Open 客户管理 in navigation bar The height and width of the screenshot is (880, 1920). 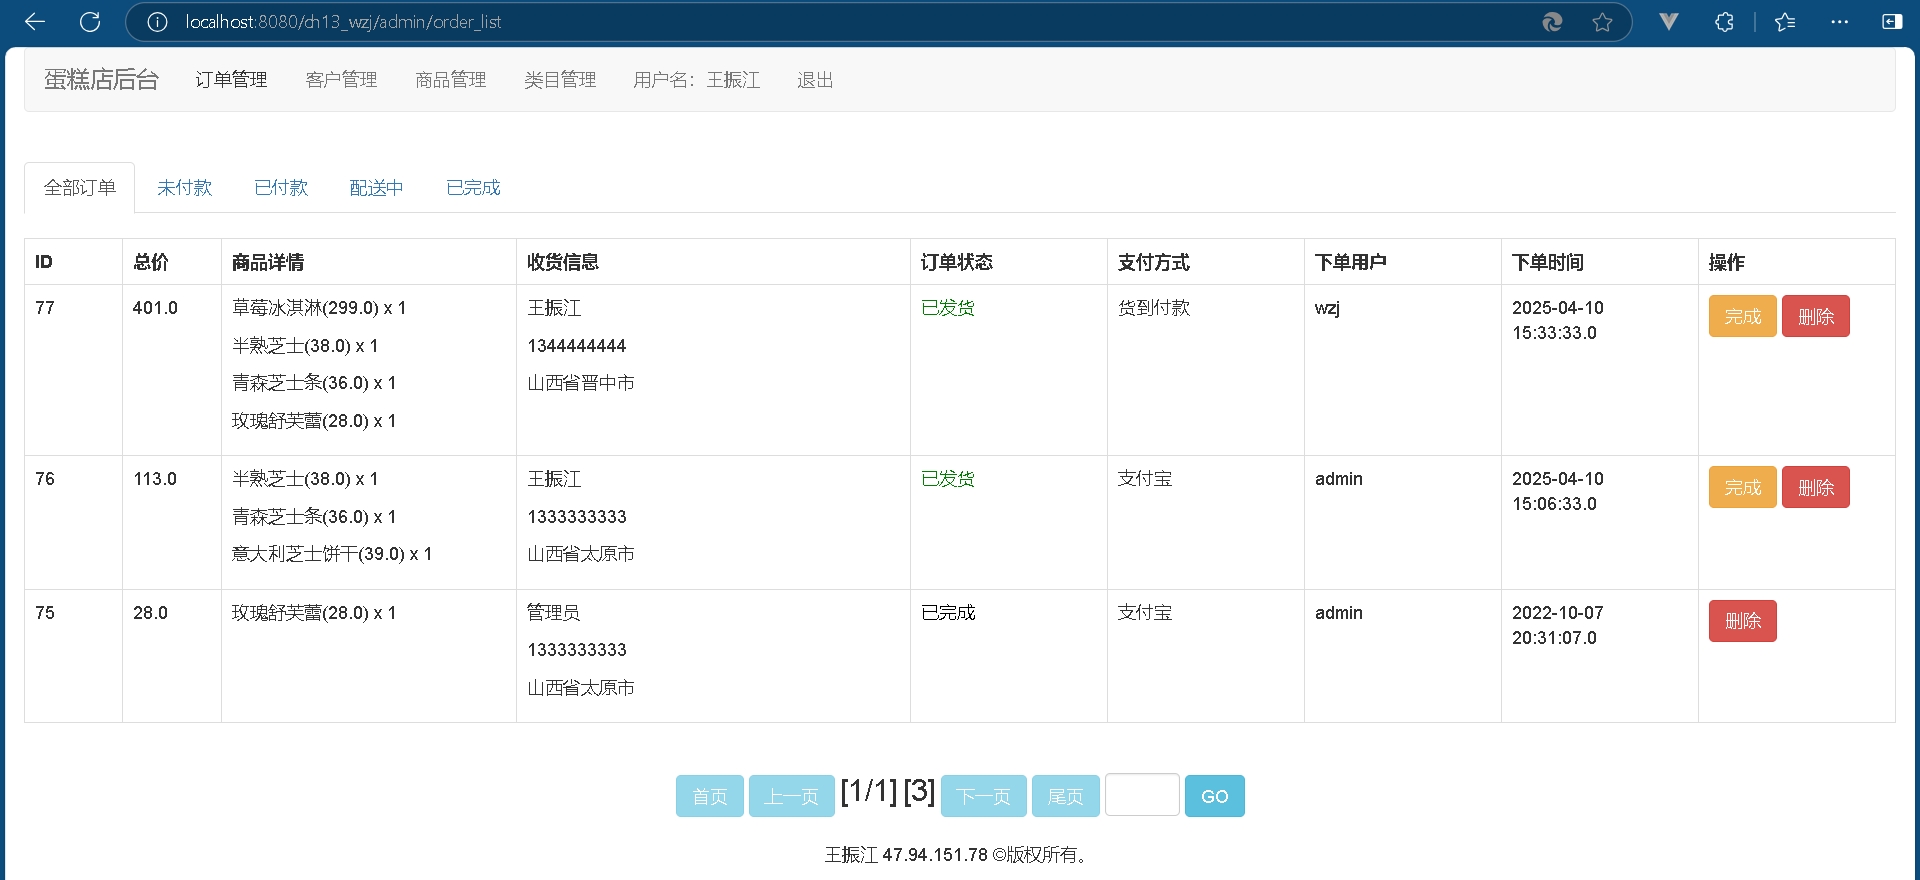341,80
